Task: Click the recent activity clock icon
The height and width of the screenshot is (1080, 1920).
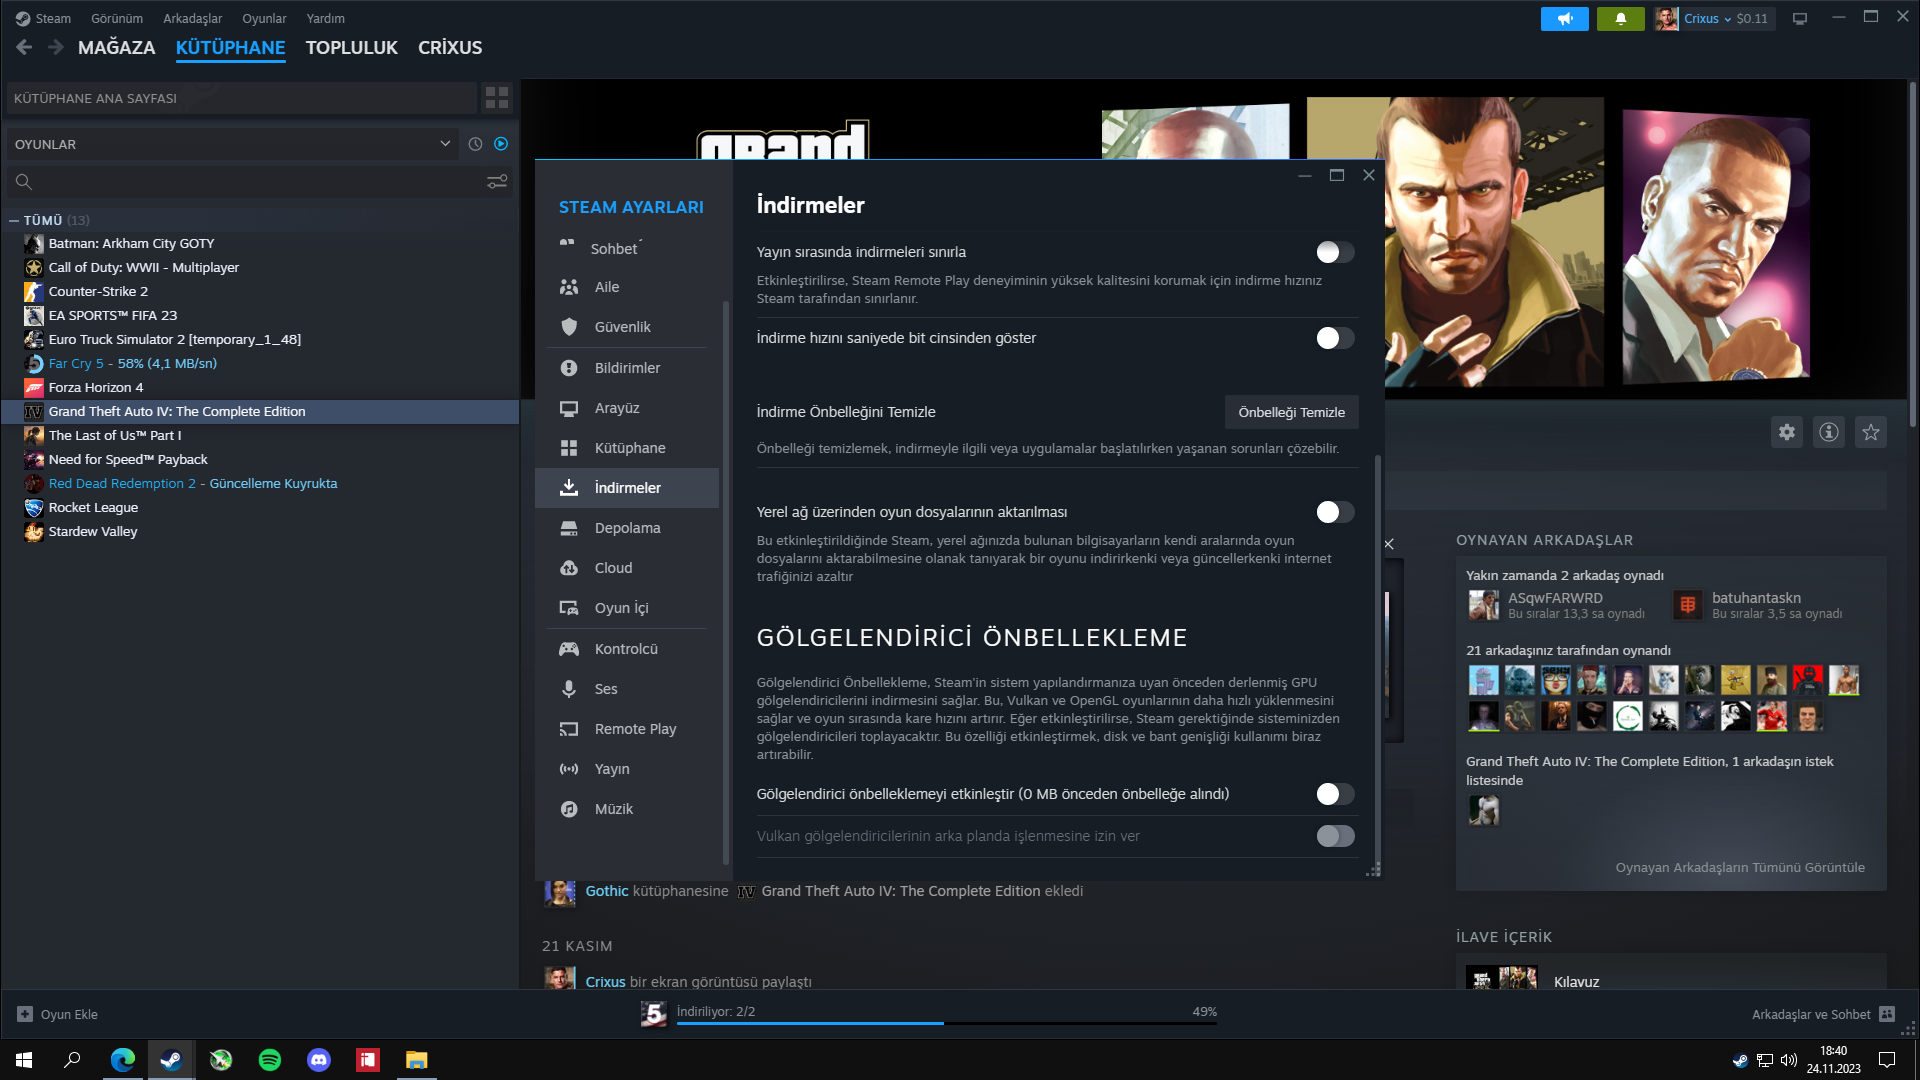Action: pyautogui.click(x=475, y=144)
